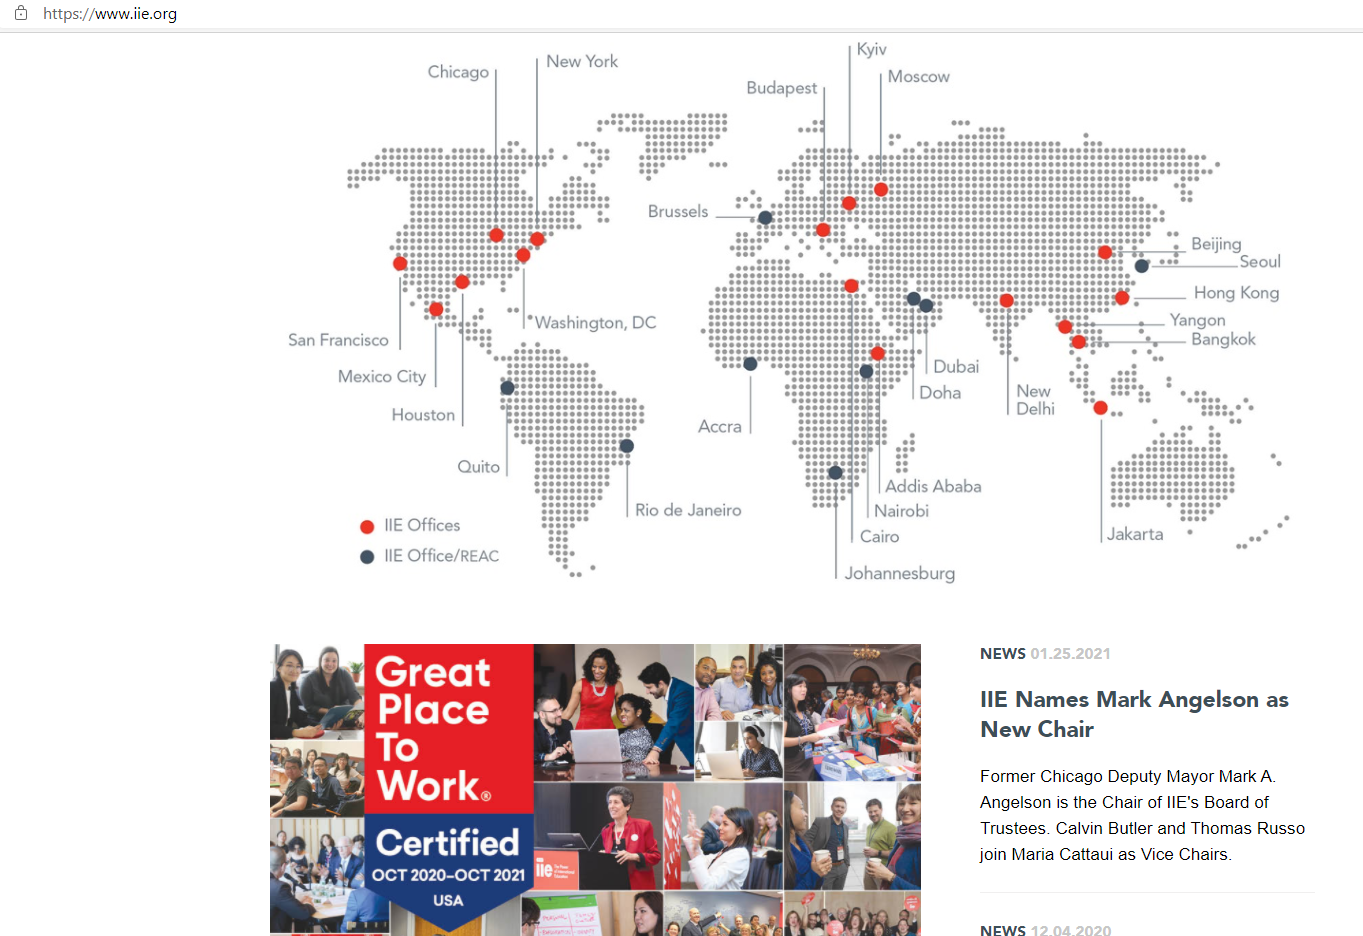This screenshot has width=1363, height=936.
Task: Click the Addis Ababa red marker
Action: coord(878,353)
